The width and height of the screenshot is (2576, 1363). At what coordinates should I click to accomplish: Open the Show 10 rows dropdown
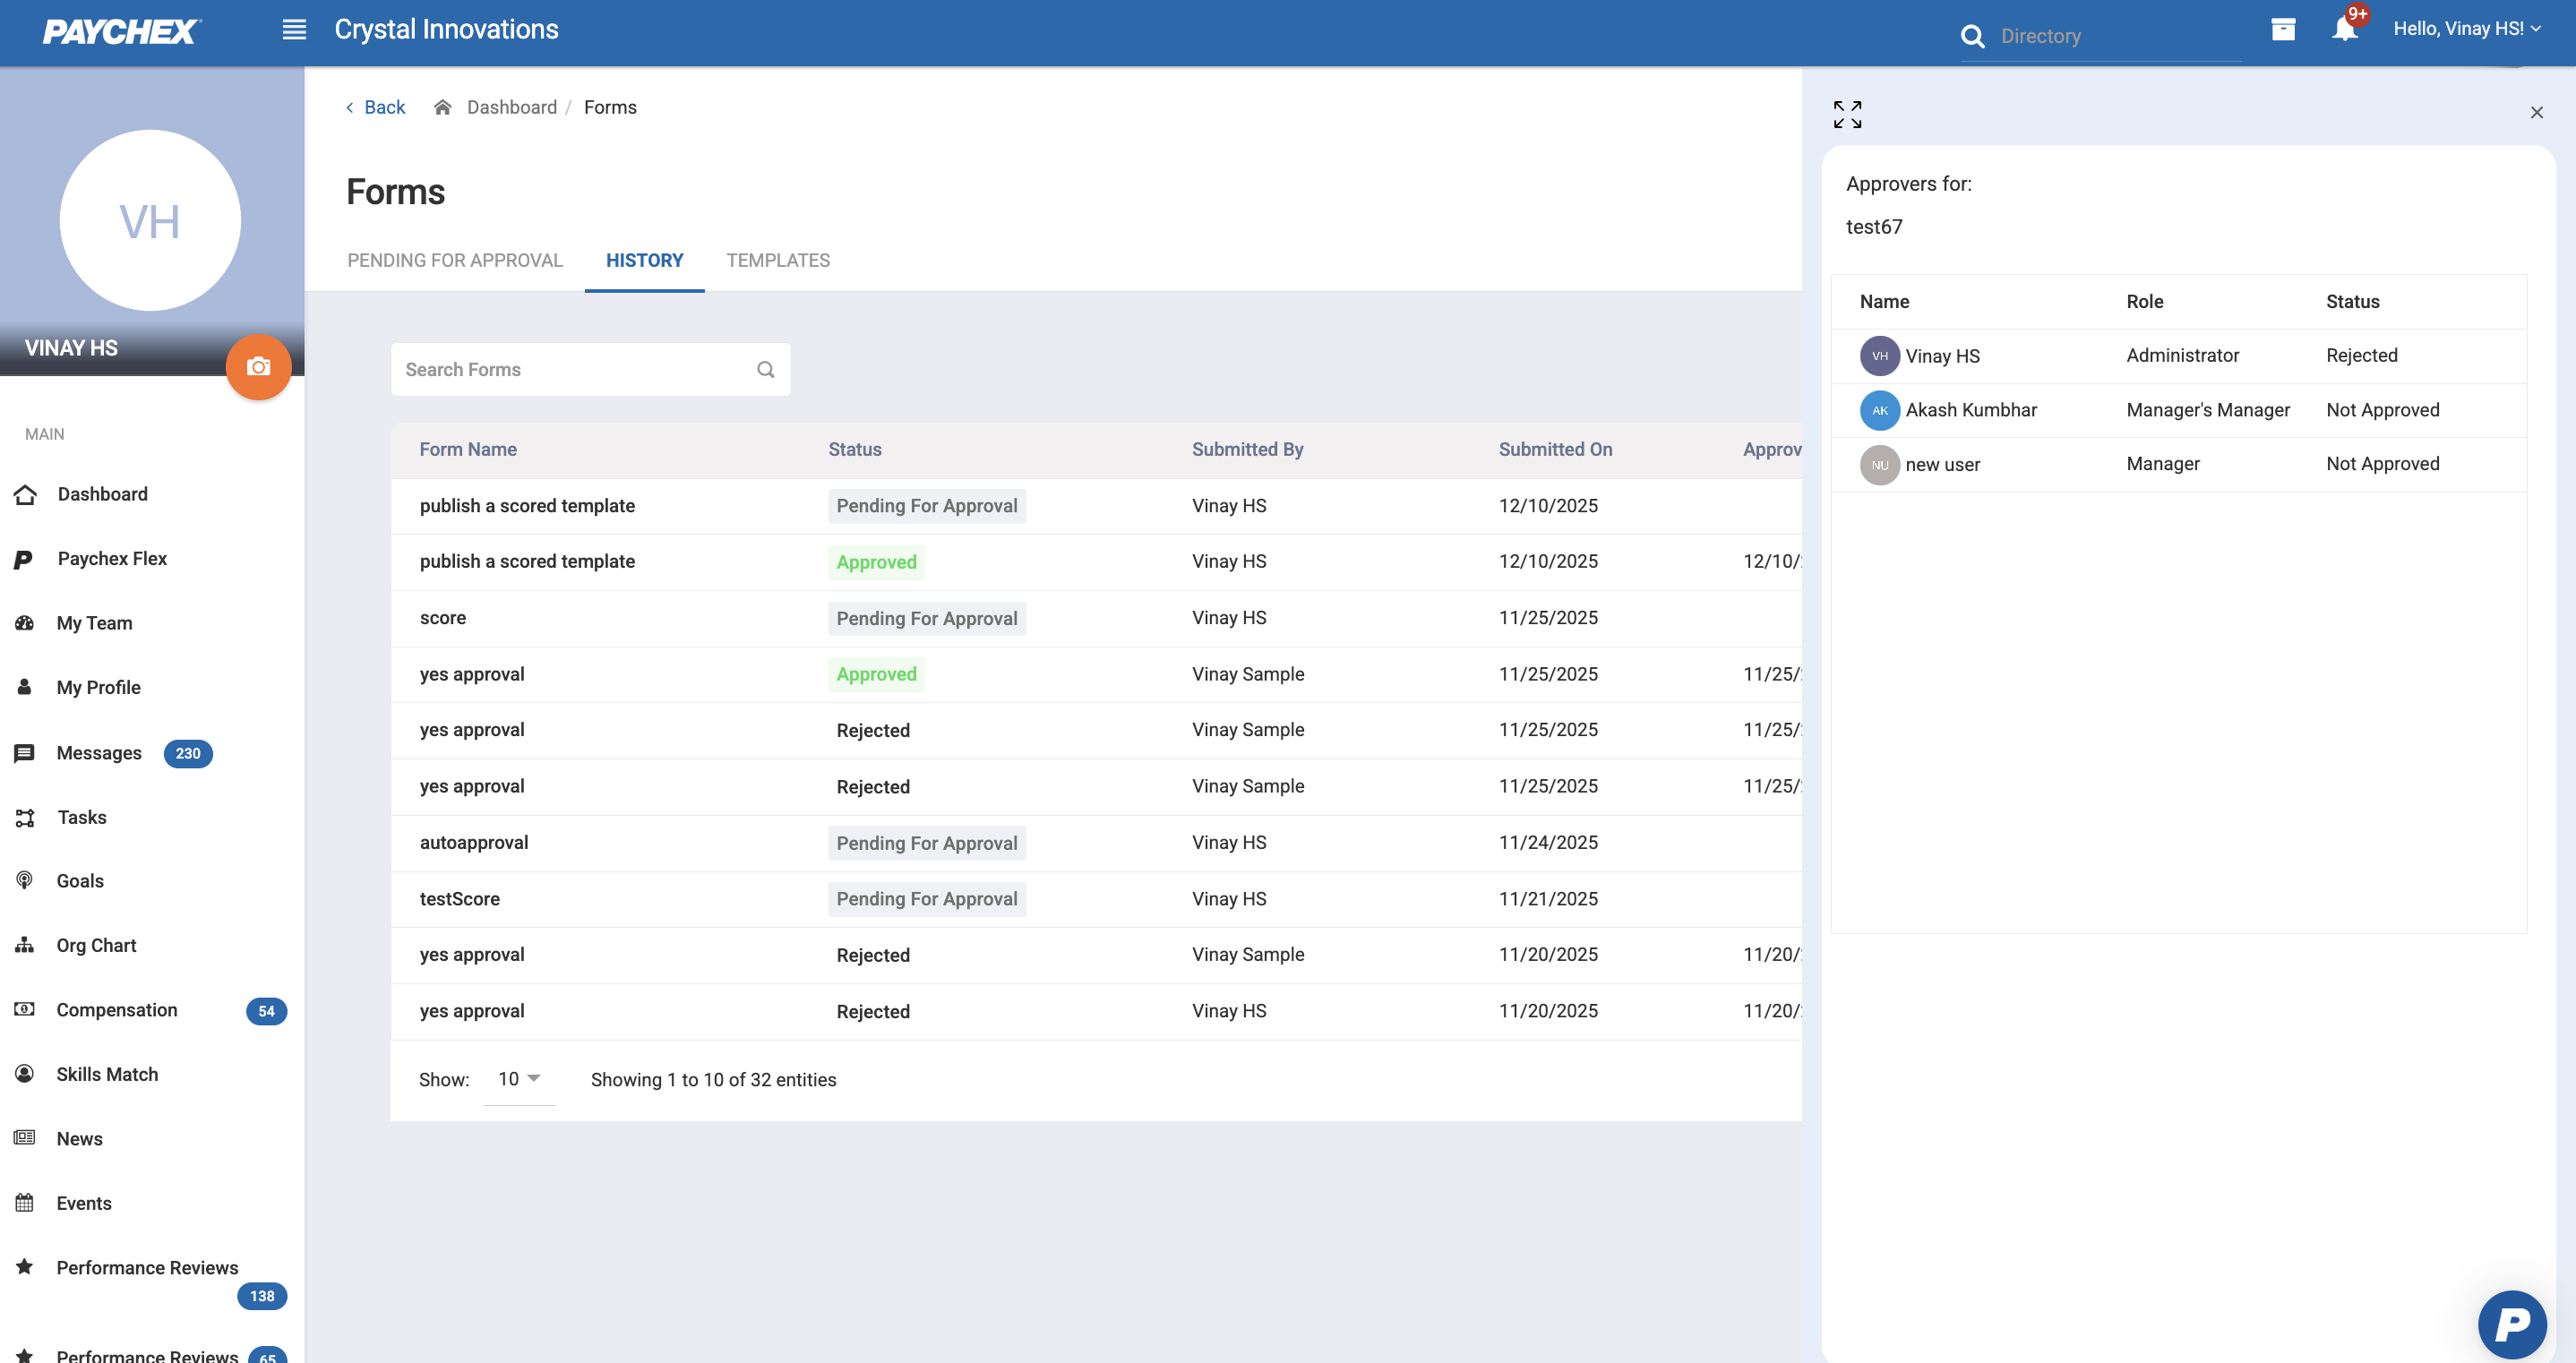[518, 1079]
